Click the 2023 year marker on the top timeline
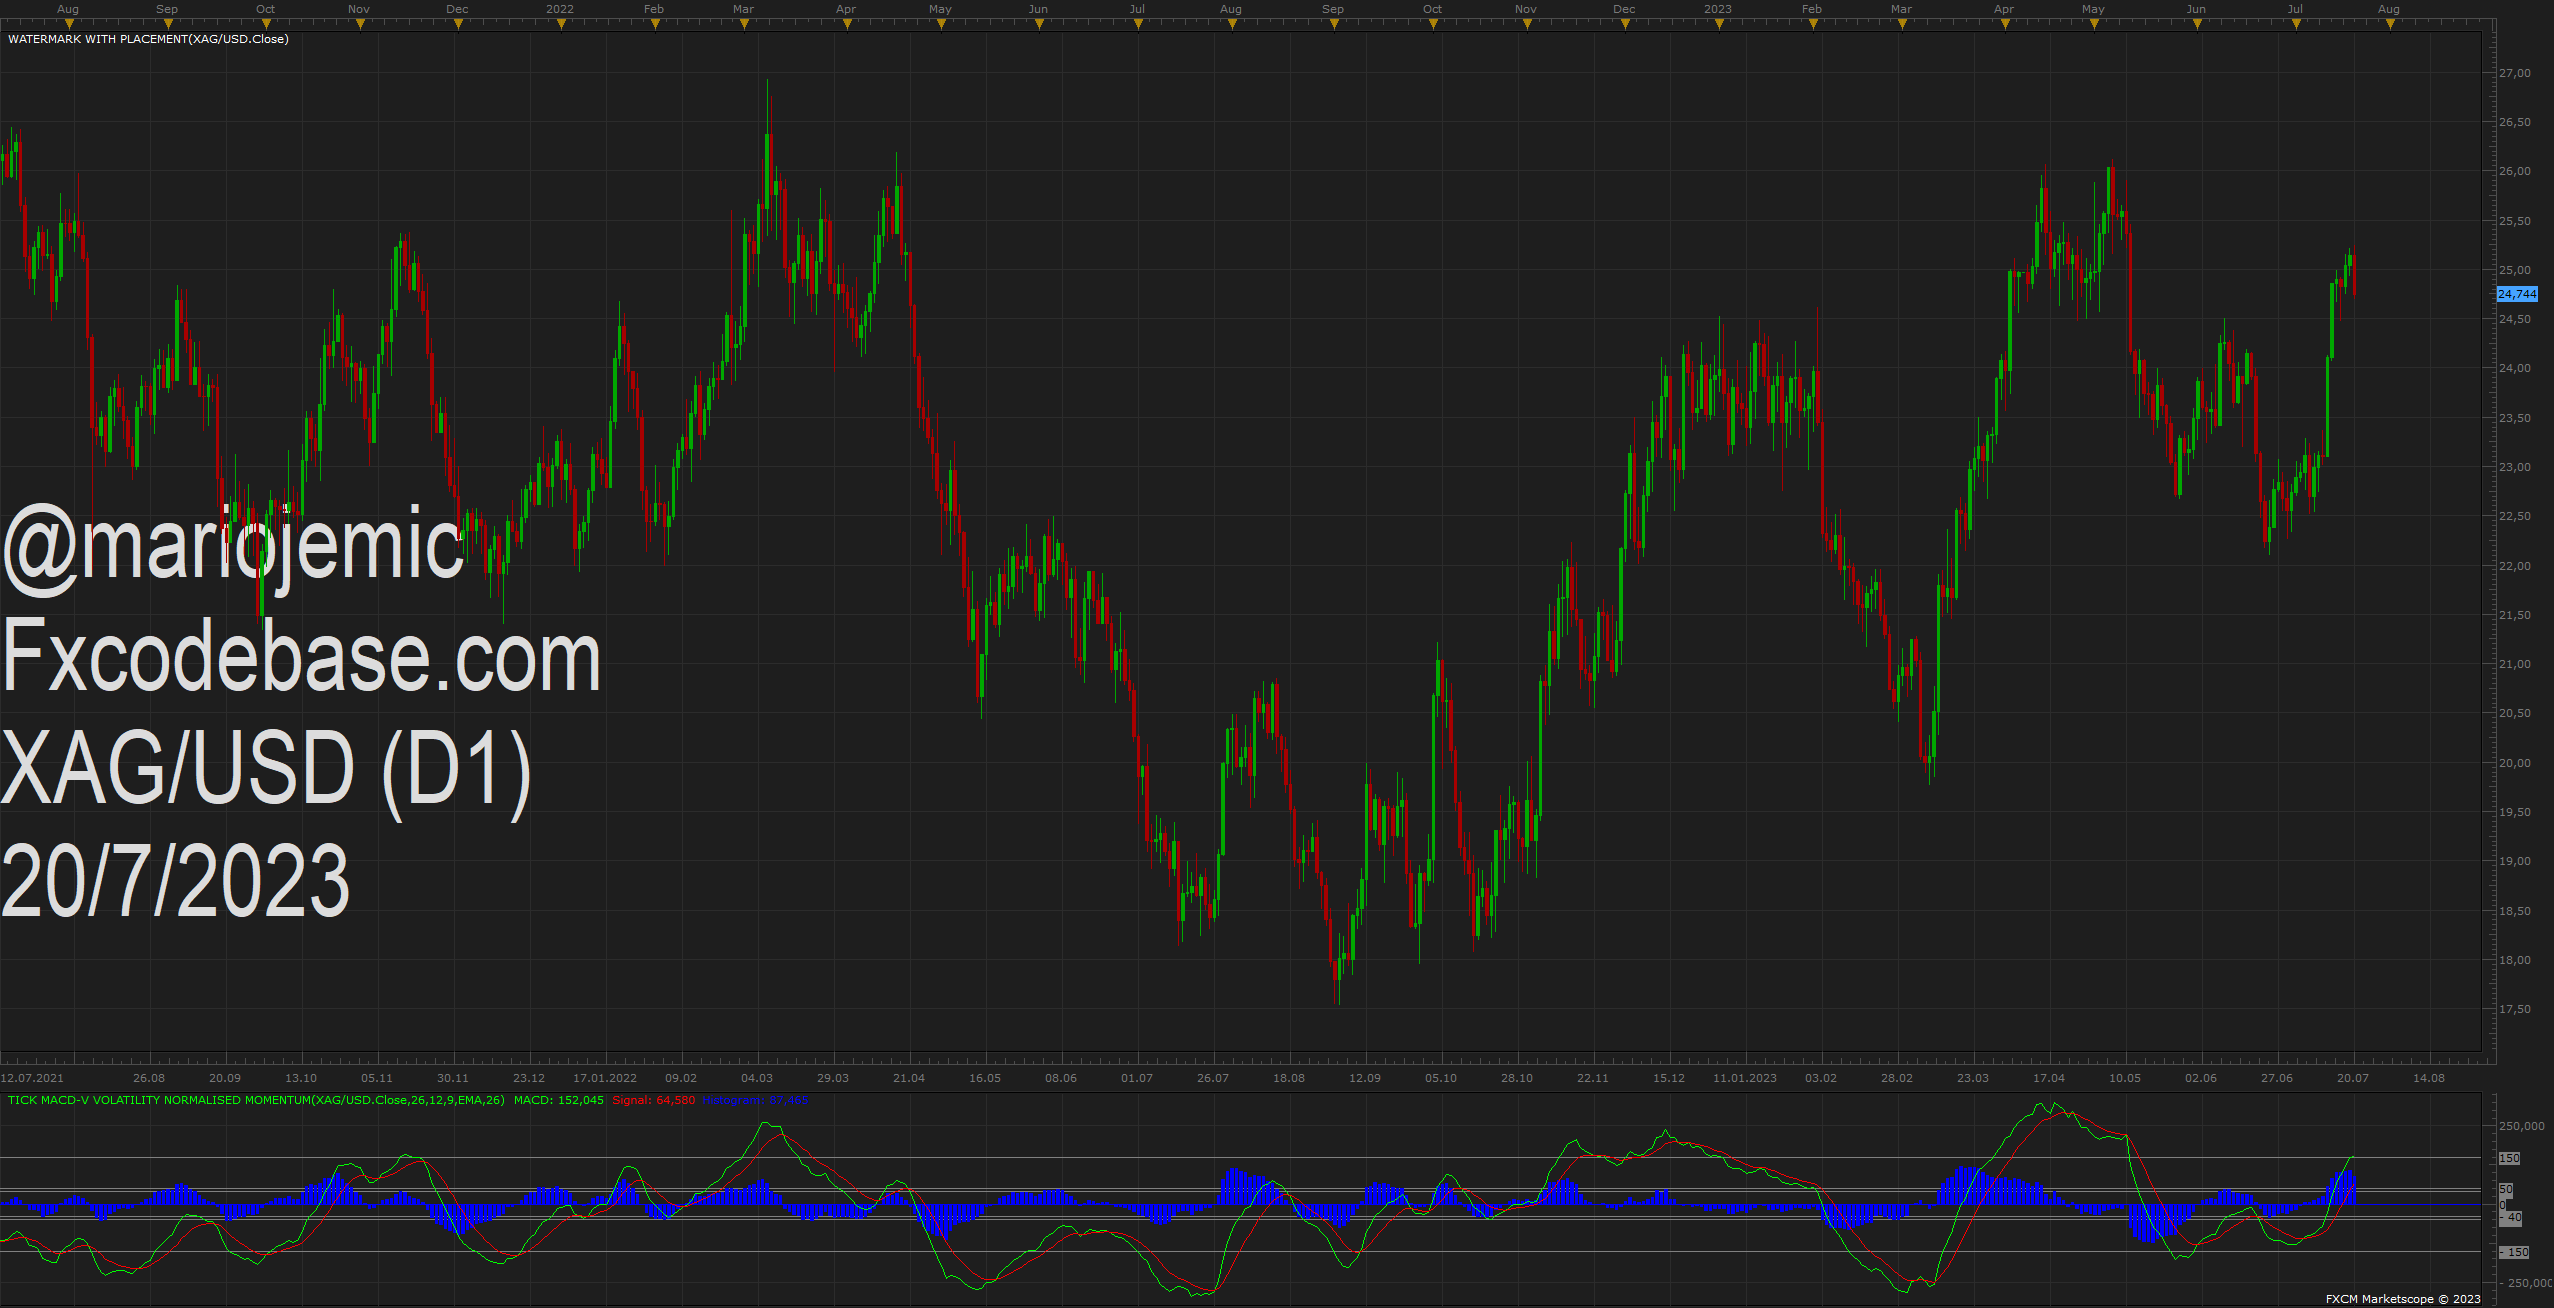Image resolution: width=2554 pixels, height=1308 pixels. [x=1718, y=9]
